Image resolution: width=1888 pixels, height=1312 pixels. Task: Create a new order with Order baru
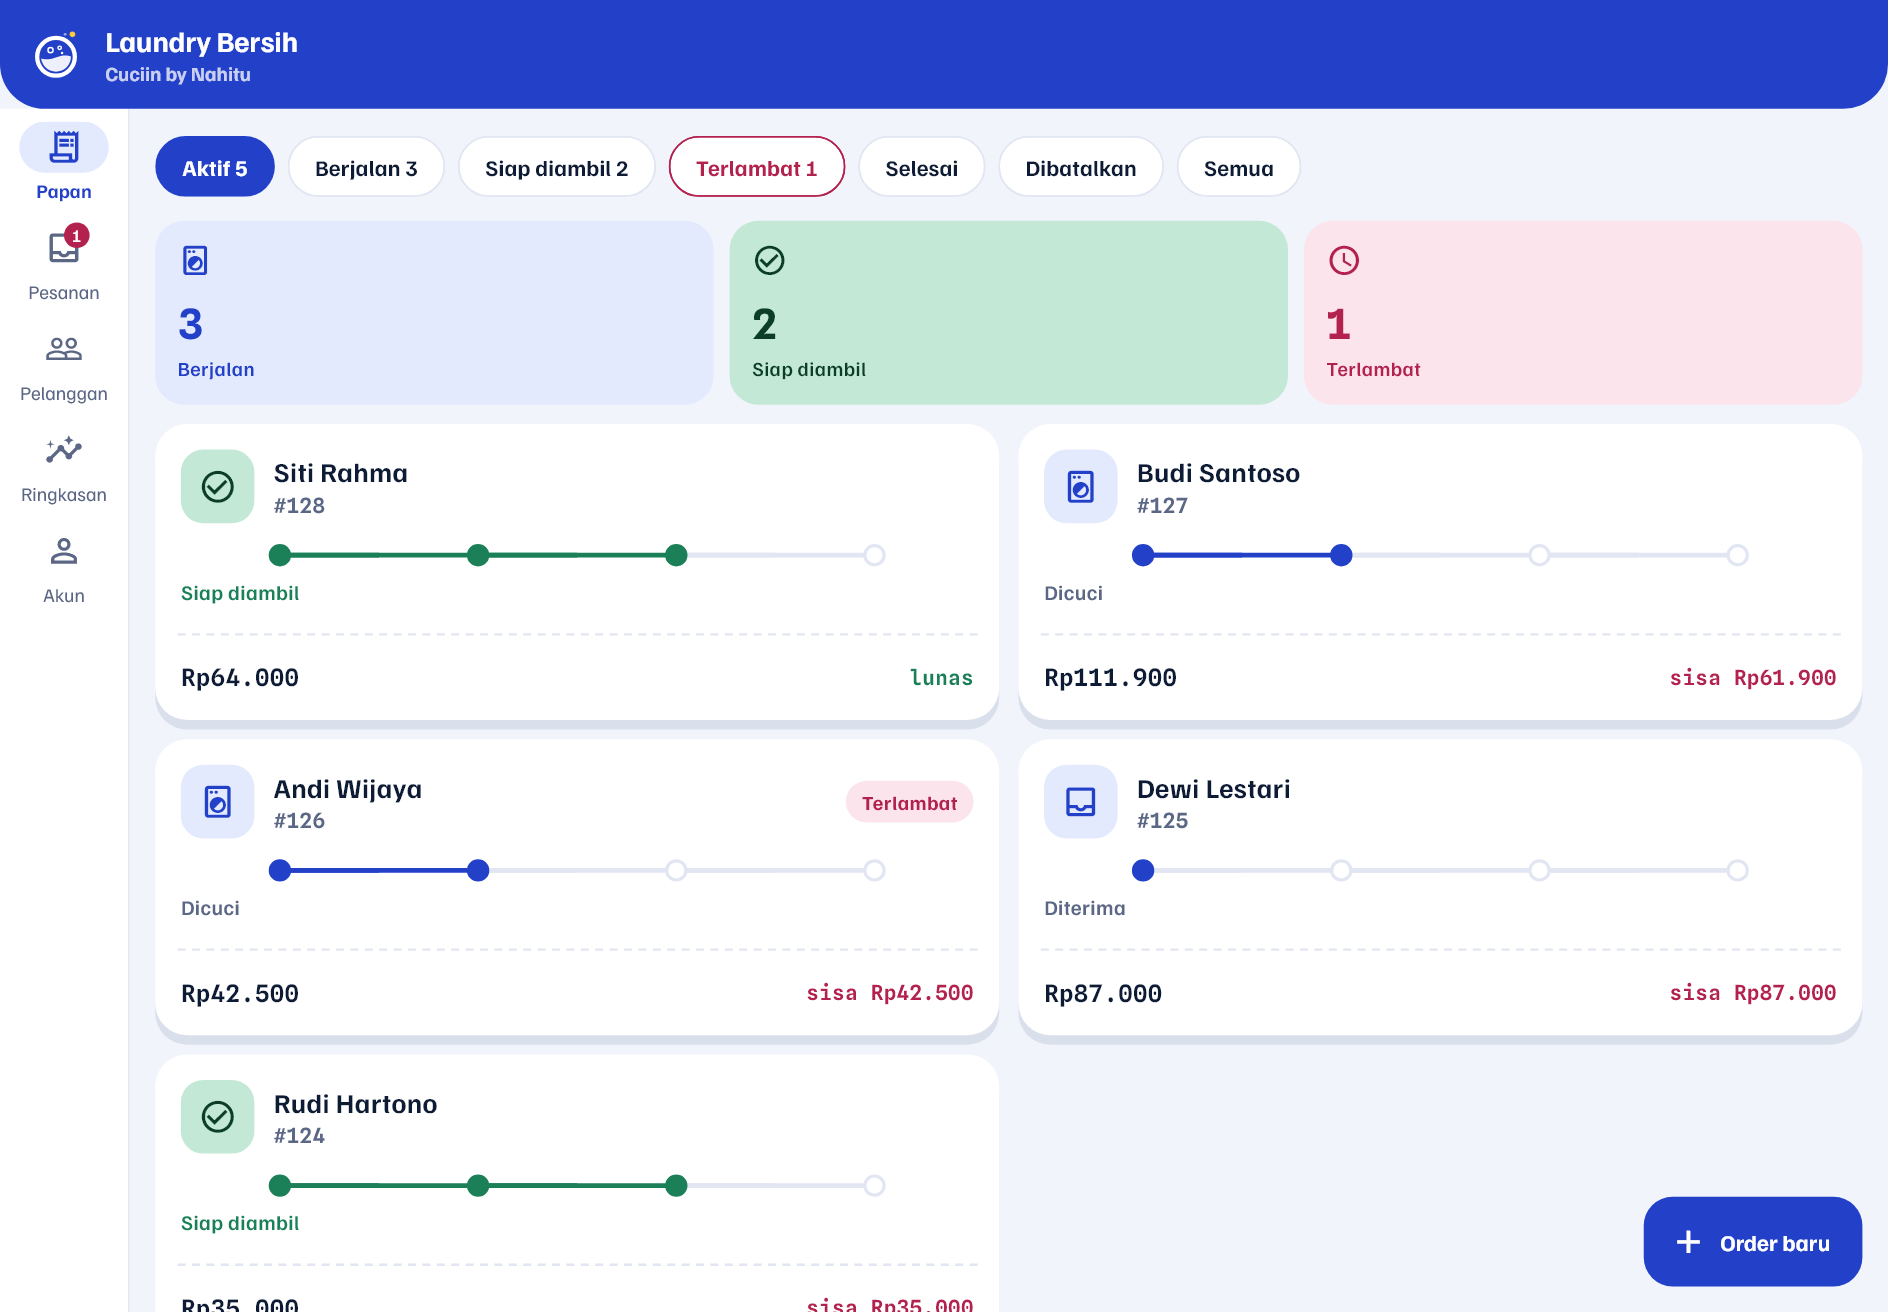pos(1753,1242)
